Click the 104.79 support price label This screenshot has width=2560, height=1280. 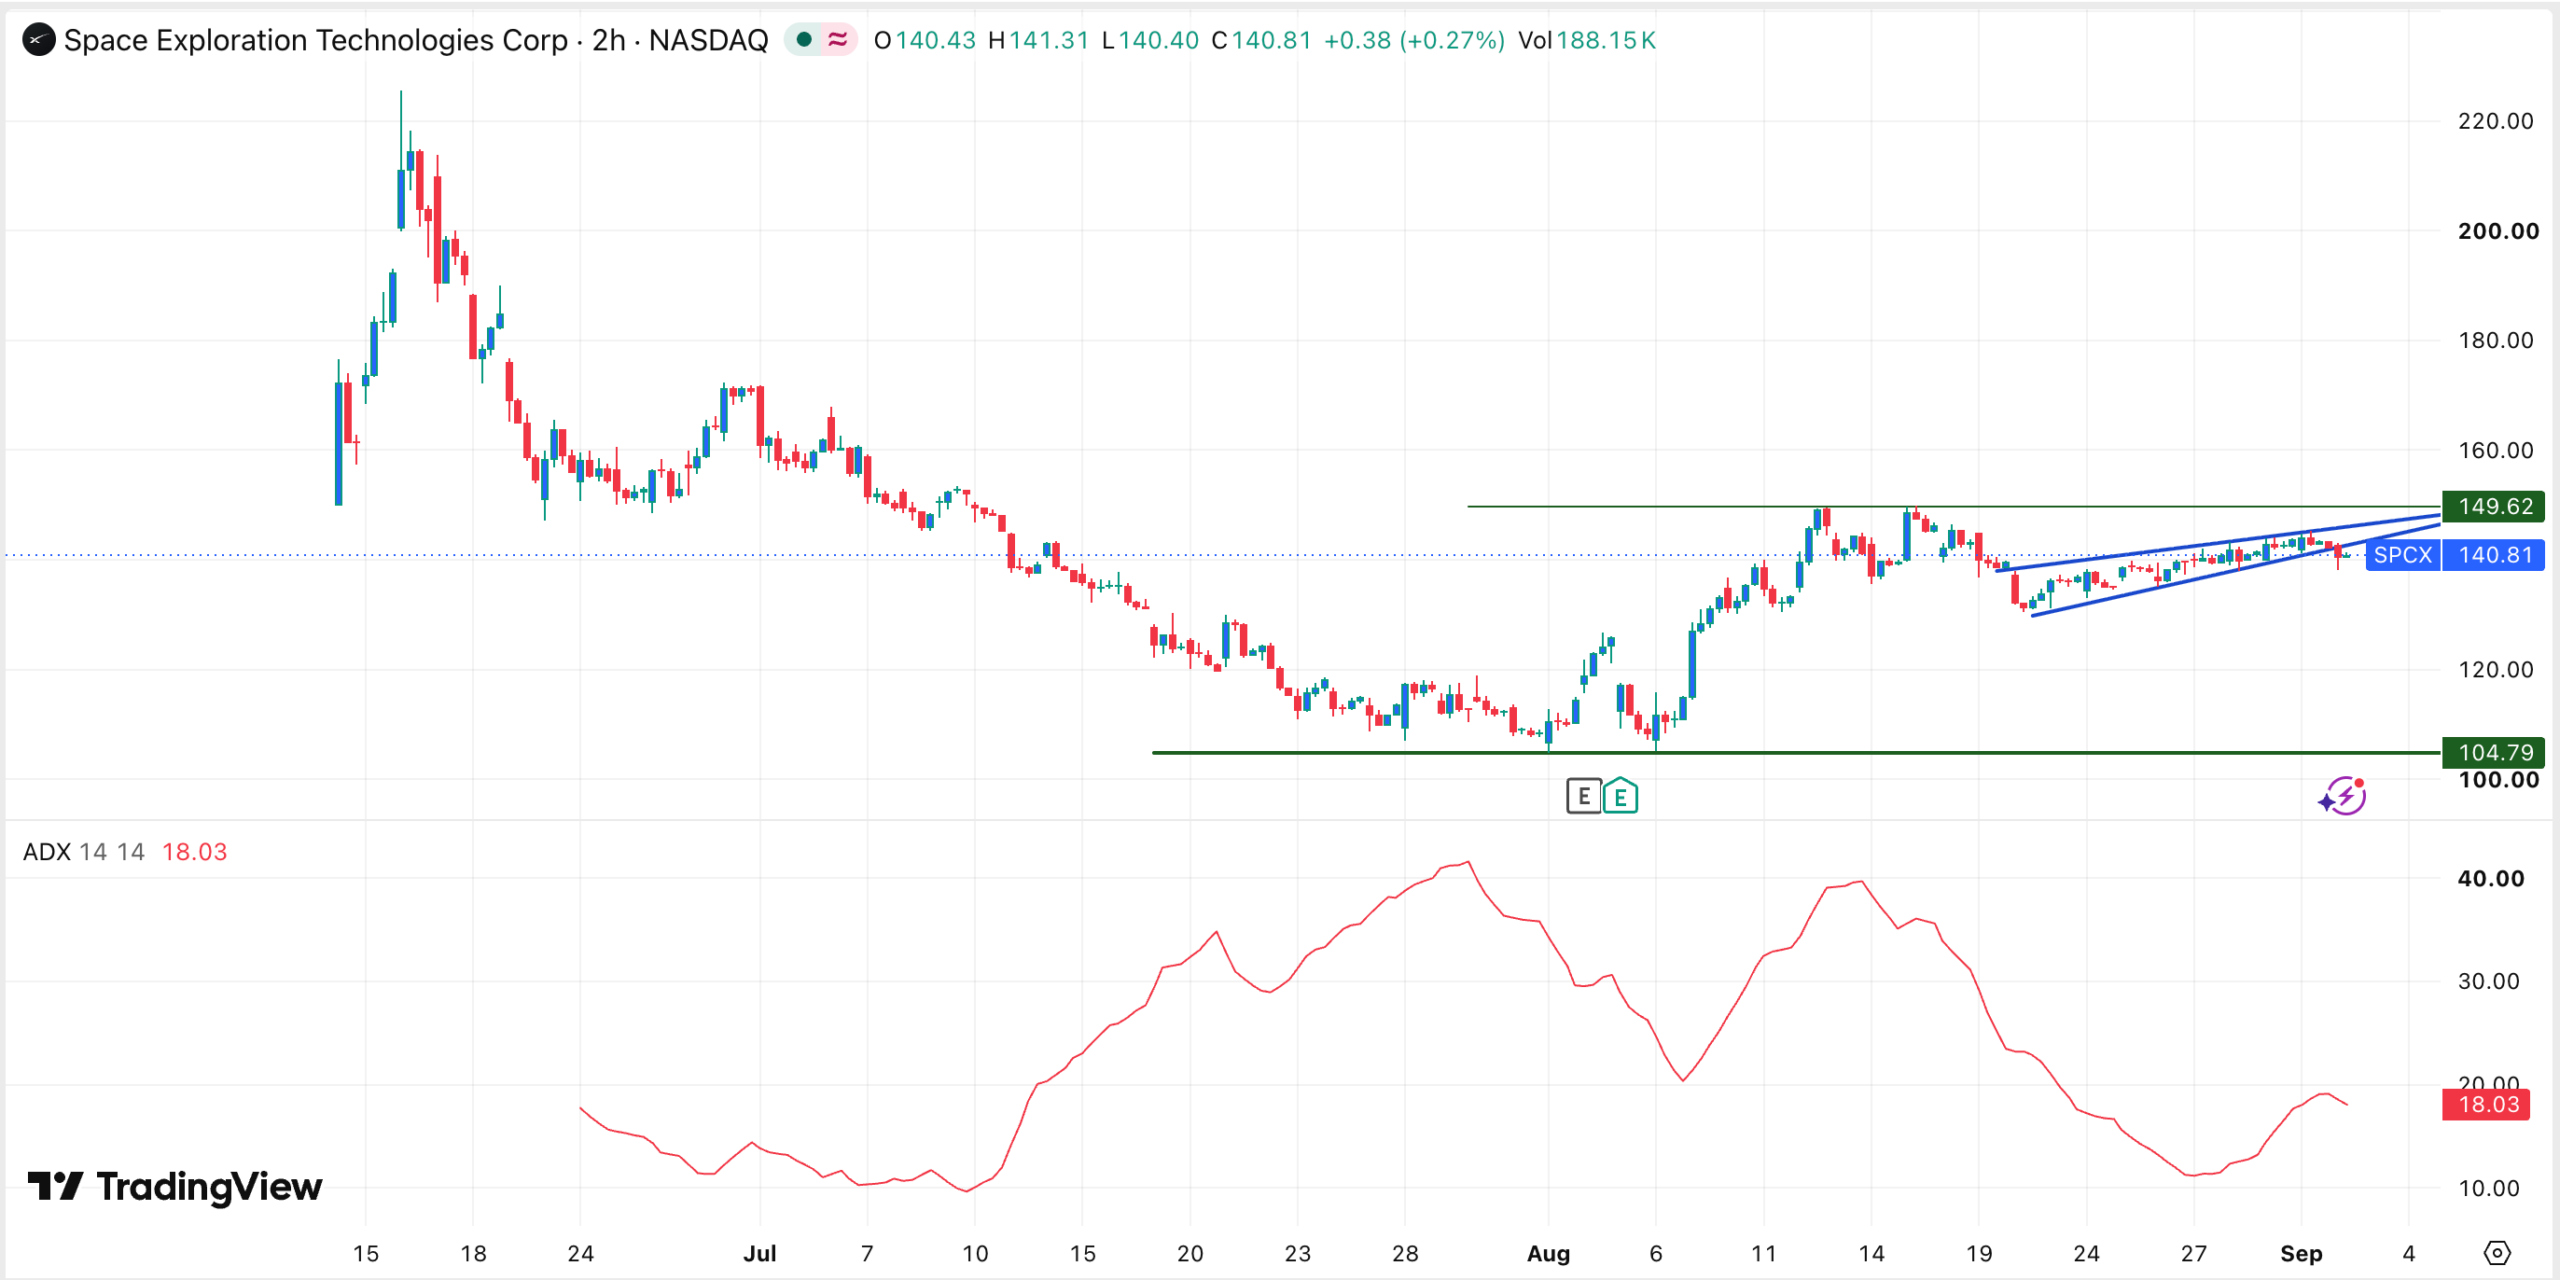(2494, 752)
